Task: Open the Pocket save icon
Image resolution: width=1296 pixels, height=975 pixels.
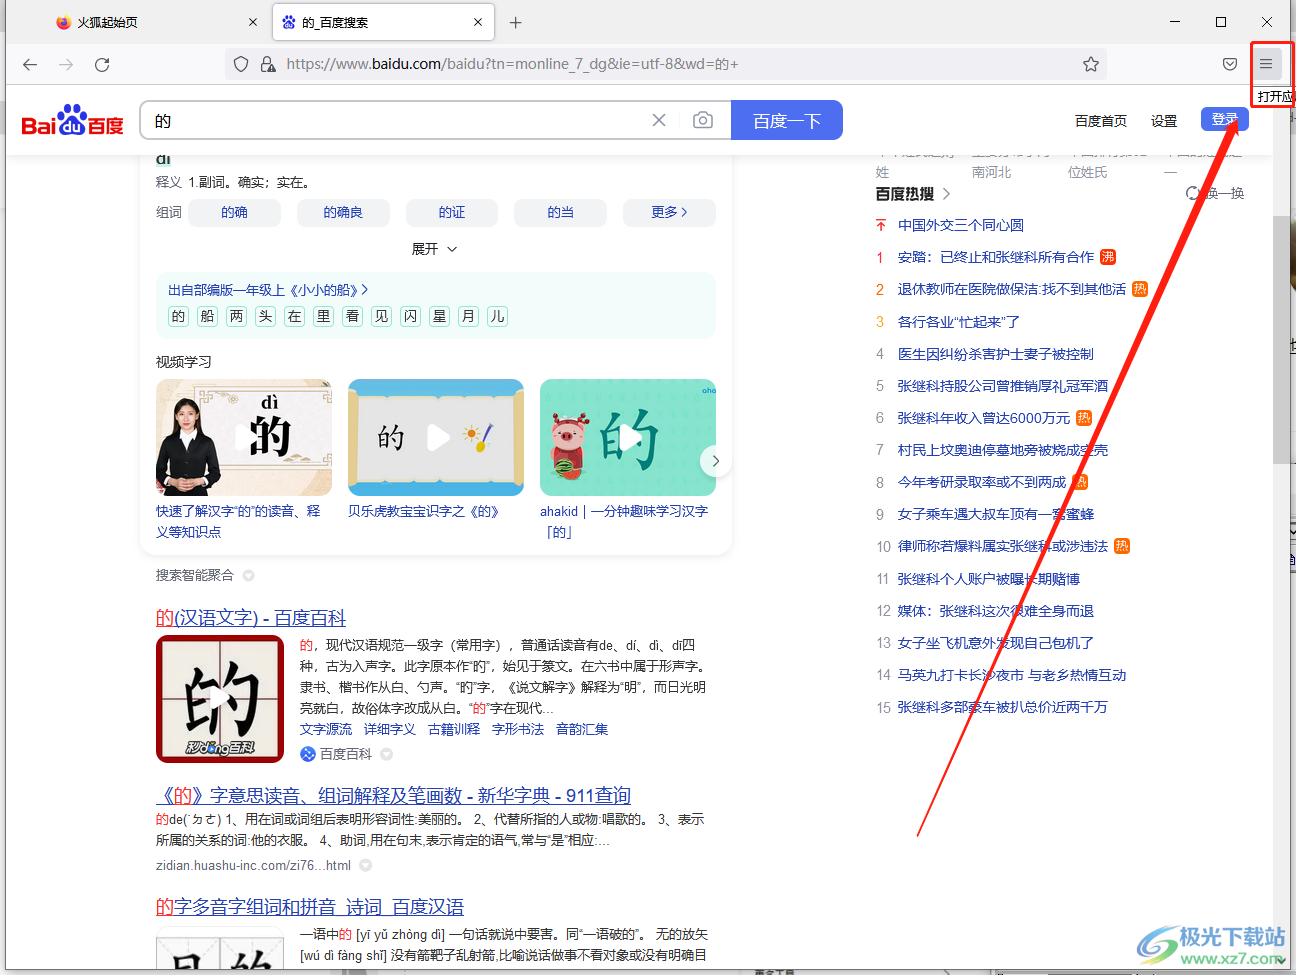Action: tap(1230, 64)
